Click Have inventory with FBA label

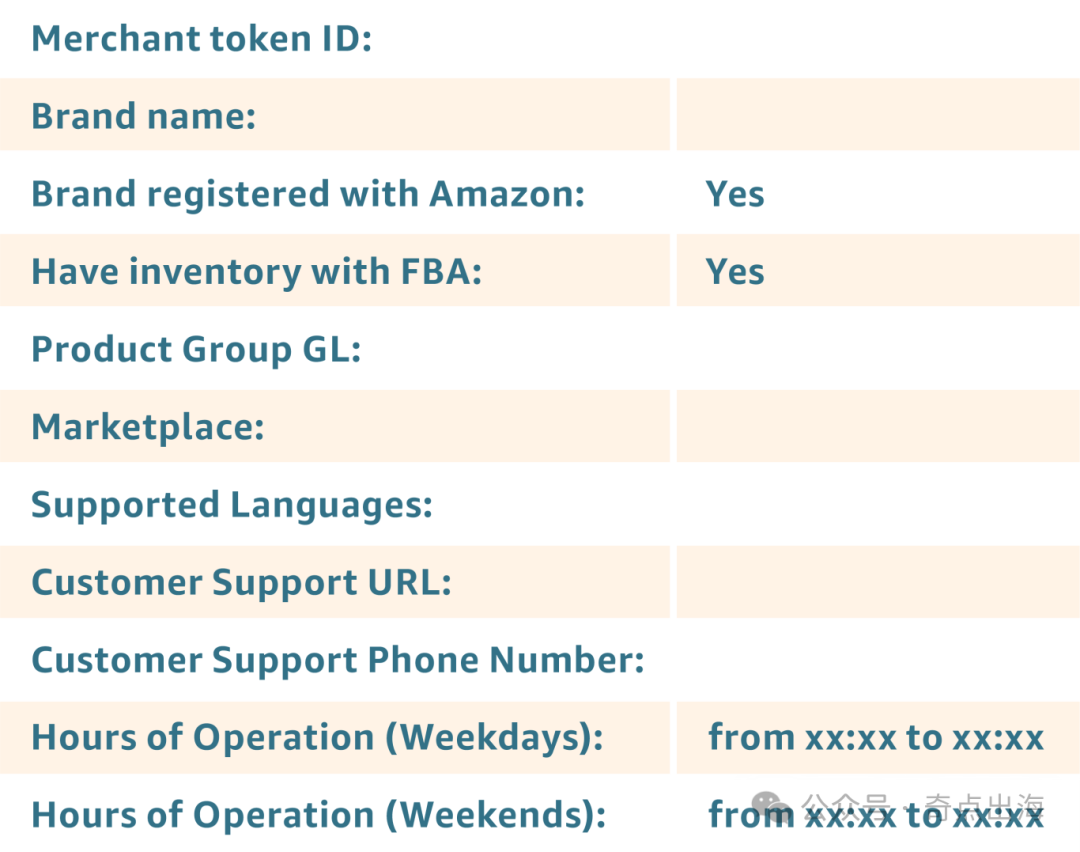(x=257, y=272)
